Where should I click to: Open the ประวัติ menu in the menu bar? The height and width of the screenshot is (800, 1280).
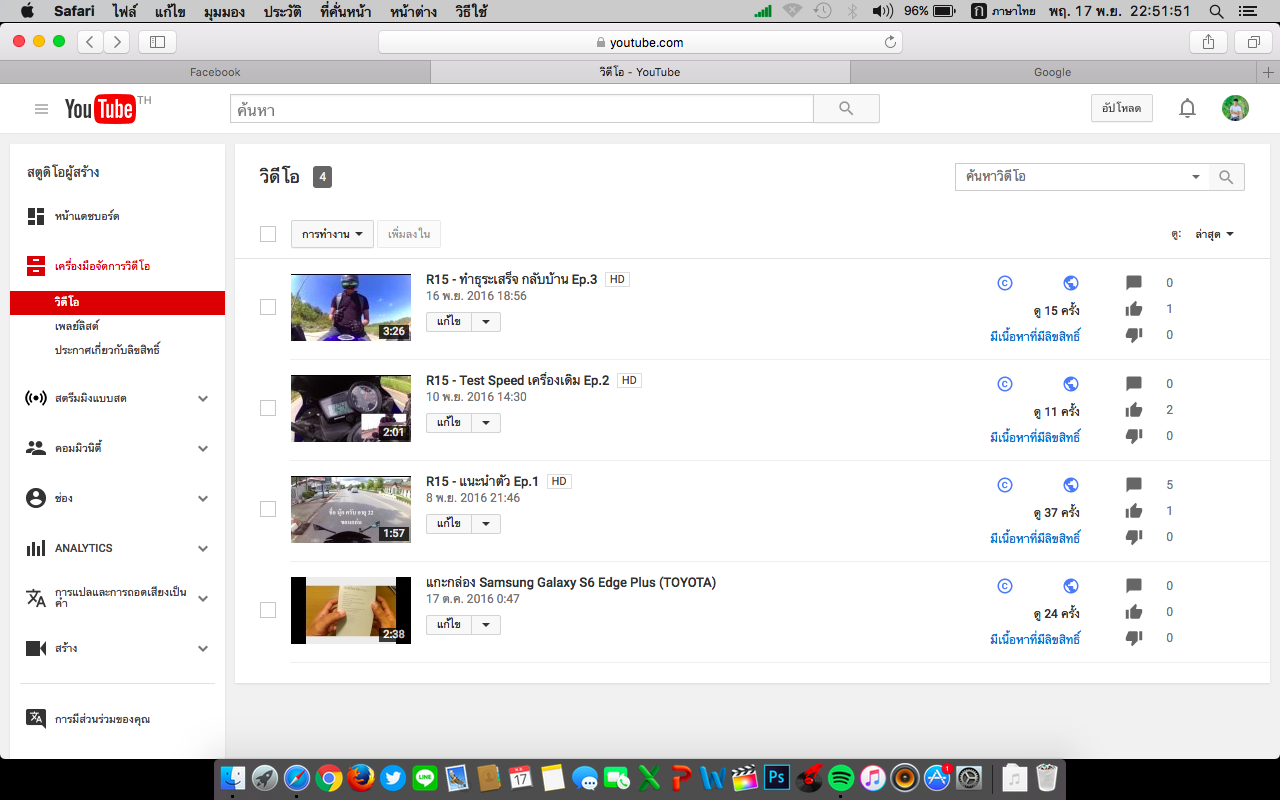[x=283, y=11]
